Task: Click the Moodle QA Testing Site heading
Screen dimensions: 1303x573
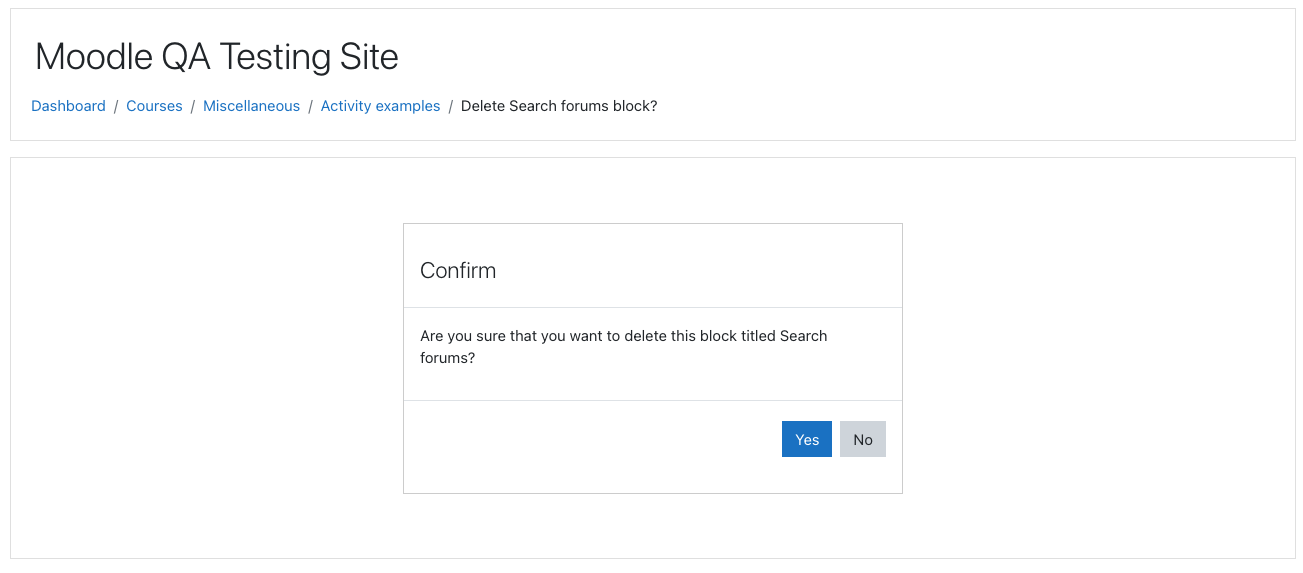Action: click(x=217, y=57)
